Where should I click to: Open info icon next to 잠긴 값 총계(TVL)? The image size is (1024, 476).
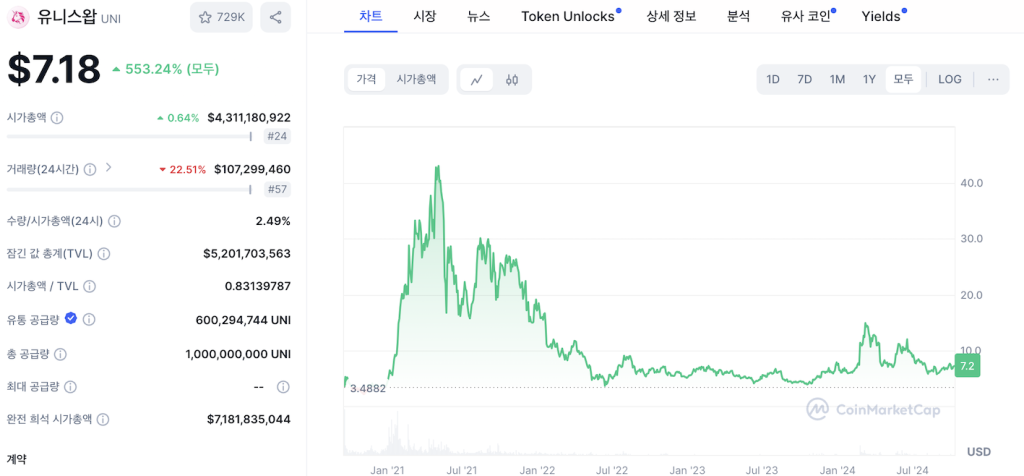tap(104, 254)
